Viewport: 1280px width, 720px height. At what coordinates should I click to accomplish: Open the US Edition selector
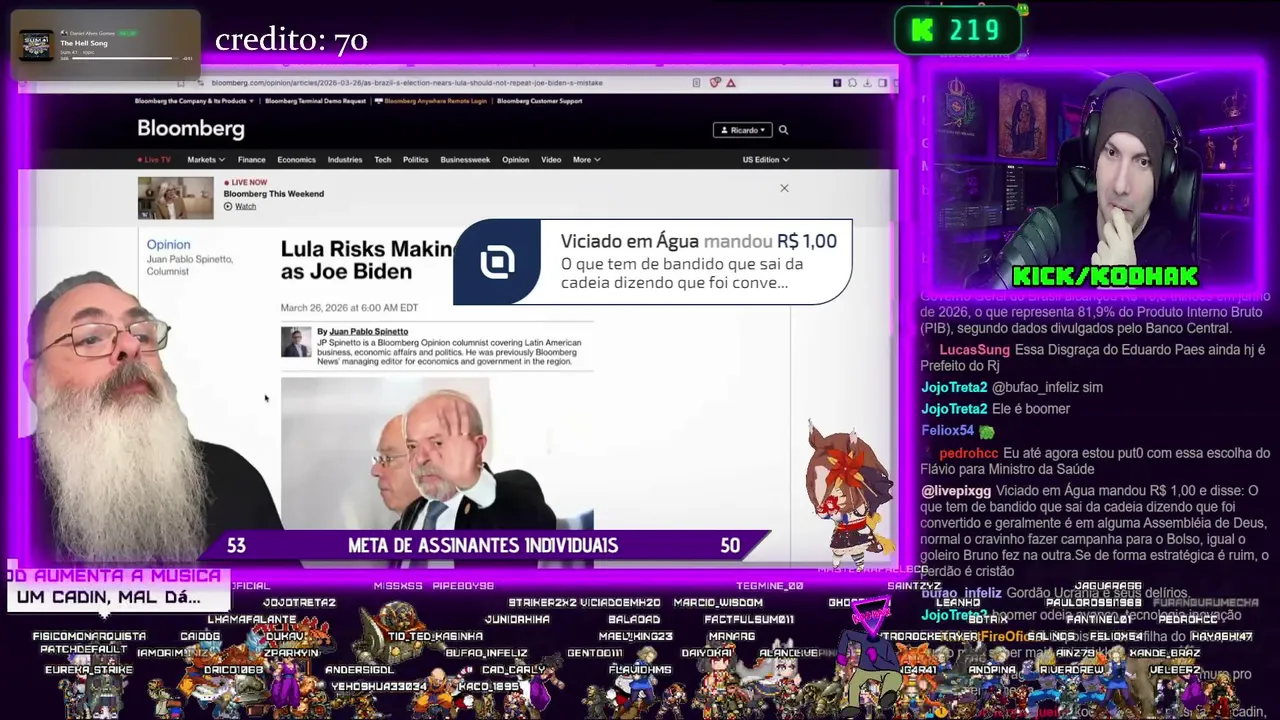(x=765, y=160)
